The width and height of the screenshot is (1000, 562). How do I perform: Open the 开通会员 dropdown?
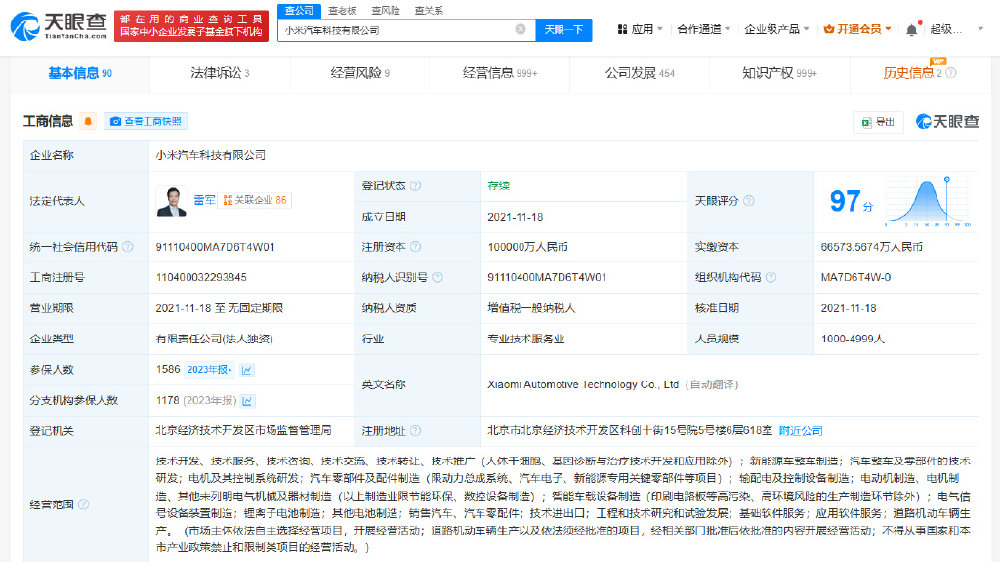857,29
